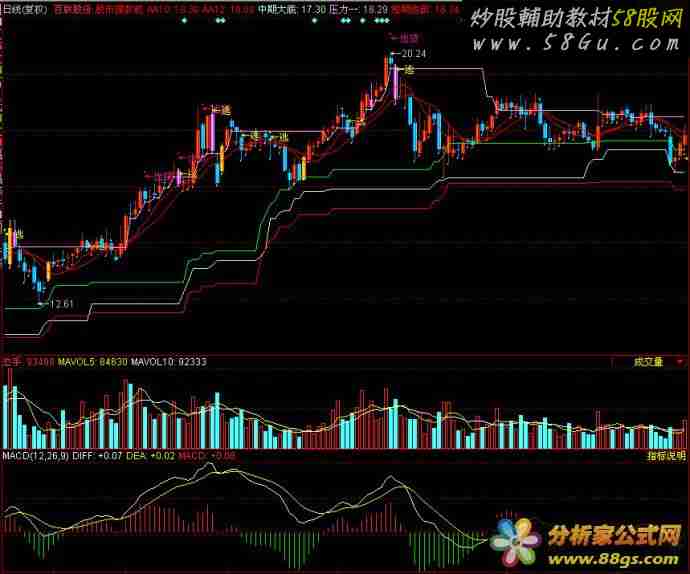Click the 日线(复权) period label
Image resolution: width=690 pixels, height=574 pixels.
pos(25,10)
